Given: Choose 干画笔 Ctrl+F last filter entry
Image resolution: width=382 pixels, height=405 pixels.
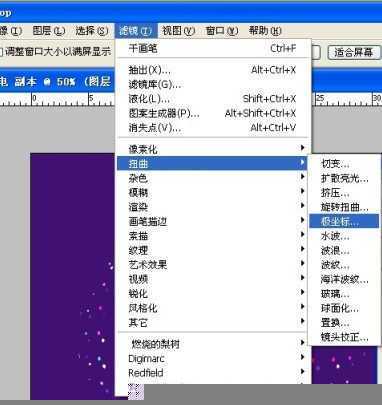Looking at the screenshot, I should [212, 49].
